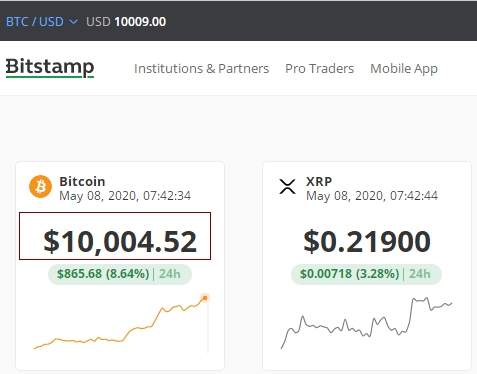Click the XRP price $0.21900

pyautogui.click(x=367, y=241)
